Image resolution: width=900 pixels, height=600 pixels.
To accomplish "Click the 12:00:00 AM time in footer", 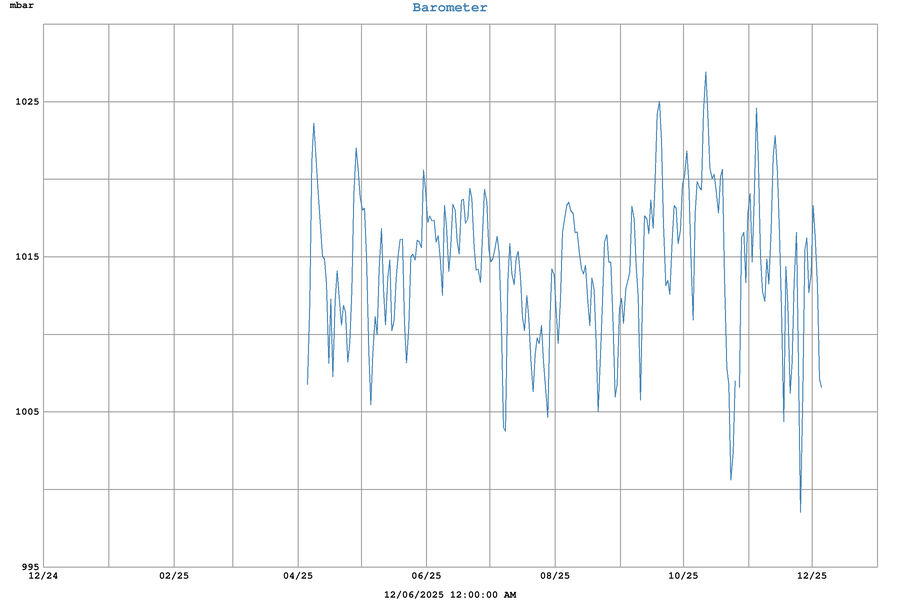I will pyautogui.click(x=483, y=595).
